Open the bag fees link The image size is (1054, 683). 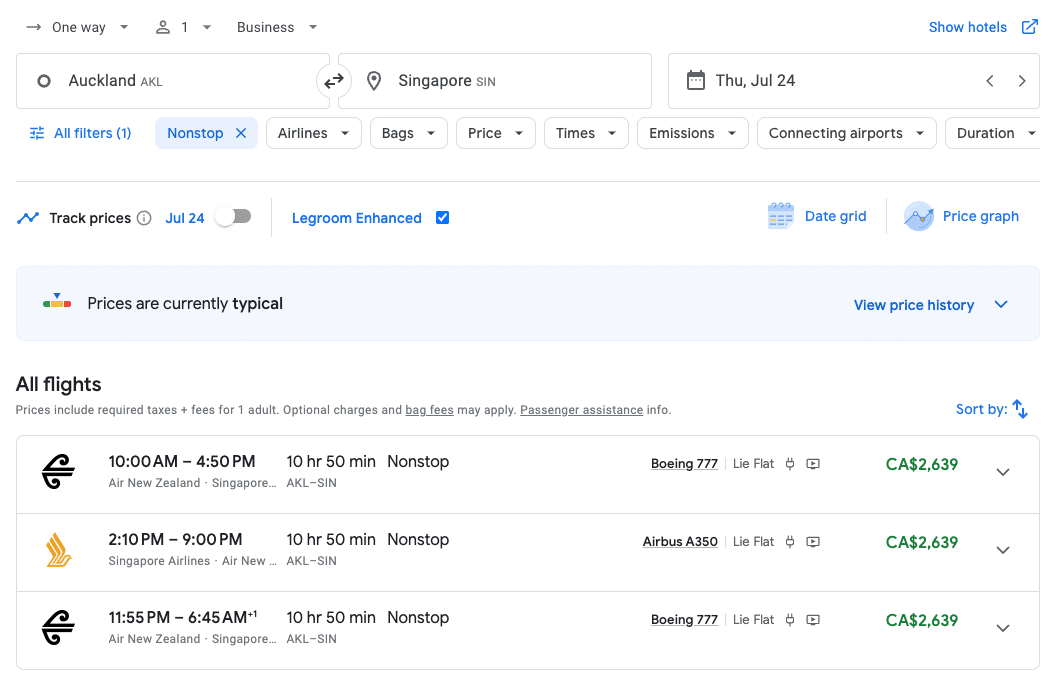click(429, 410)
